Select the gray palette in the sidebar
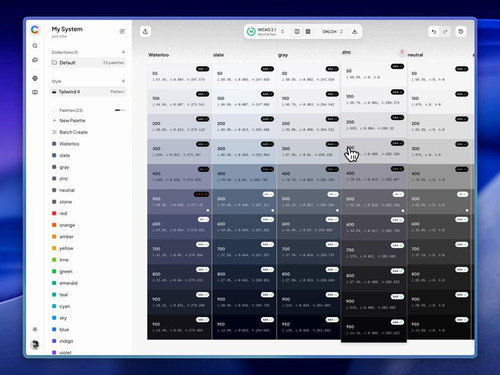The width and height of the screenshot is (500, 375). click(x=64, y=167)
